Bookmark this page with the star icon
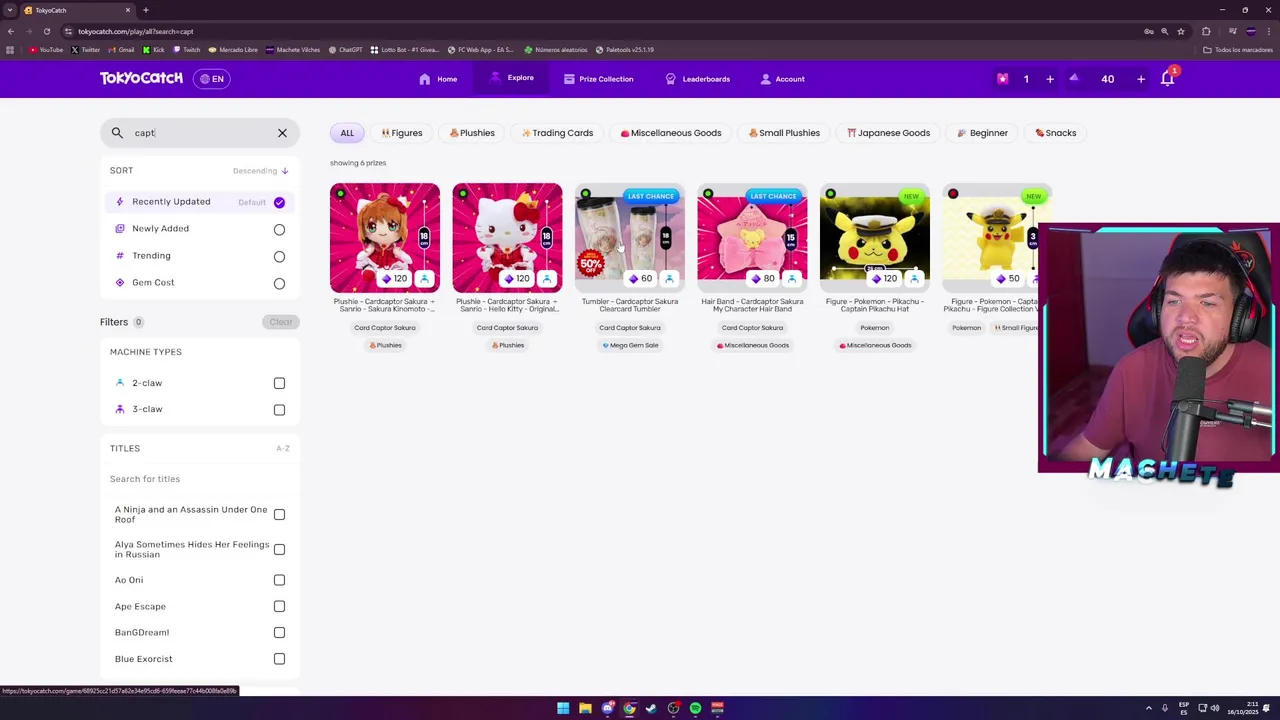Image resolution: width=1280 pixels, height=720 pixels. [1181, 31]
